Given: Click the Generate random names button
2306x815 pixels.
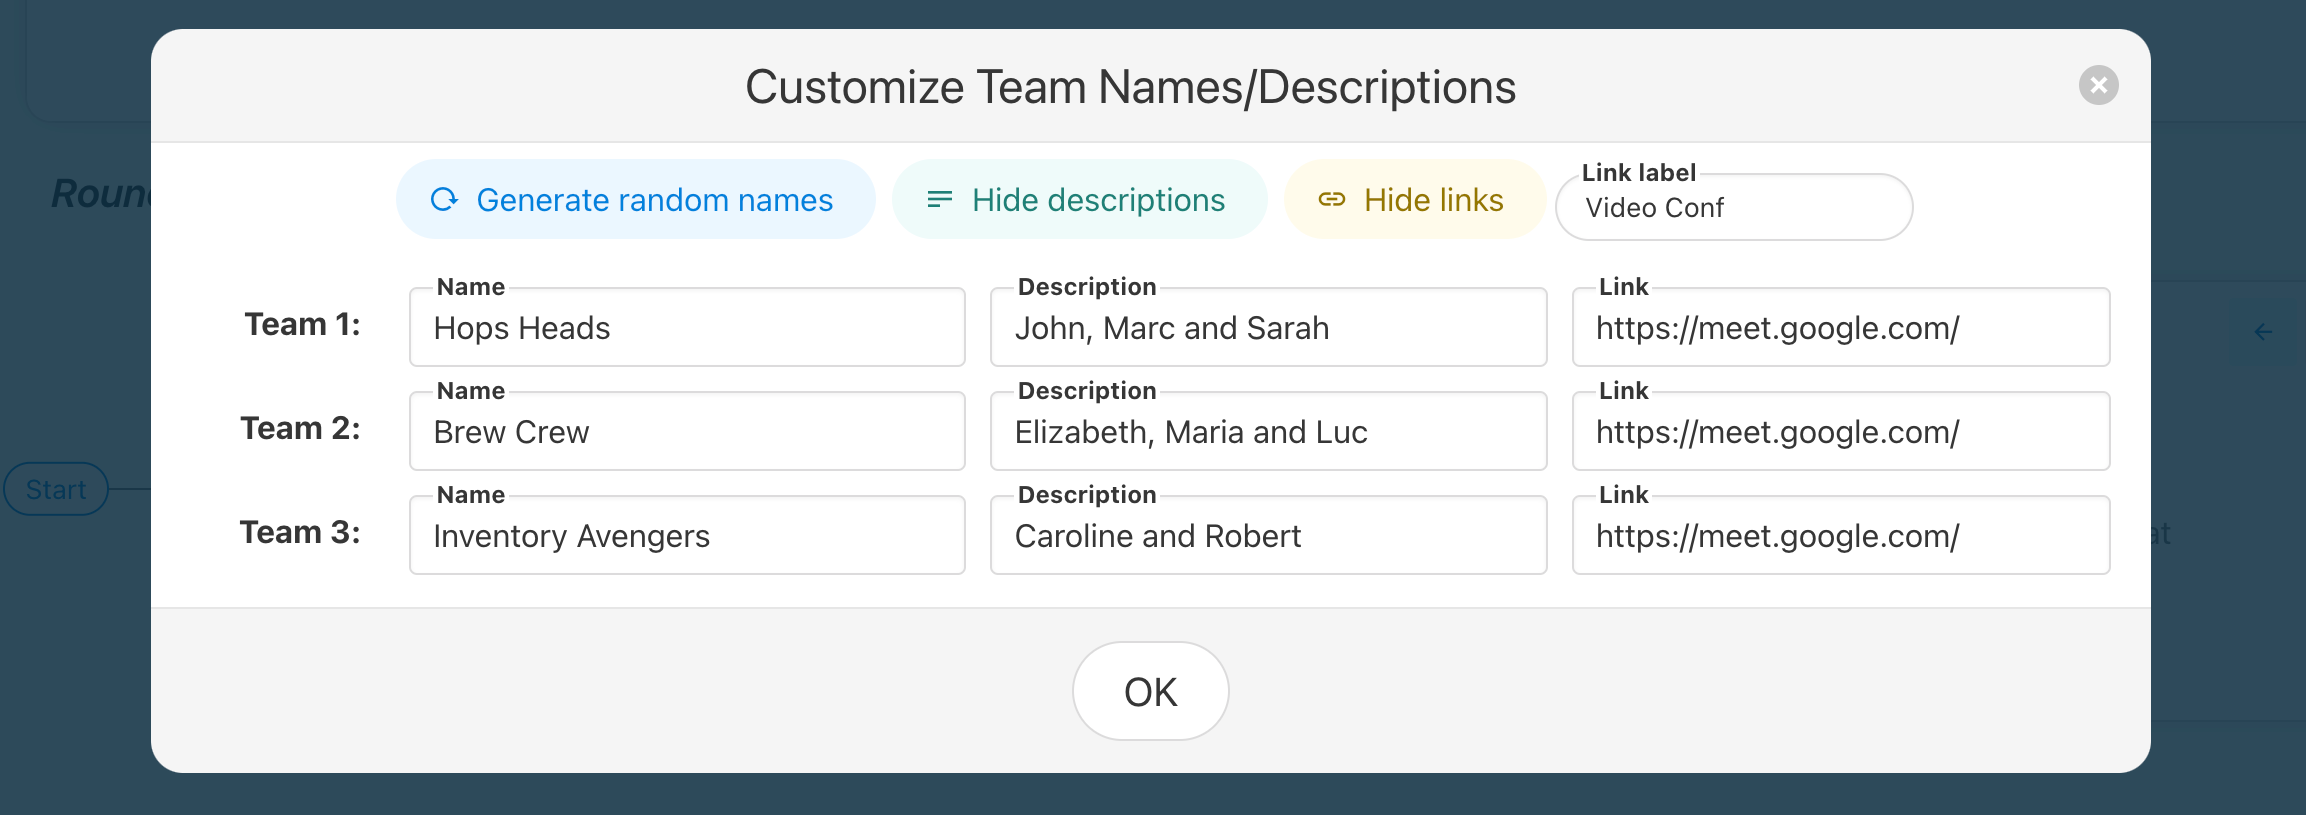Looking at the screenshot, I should [636, 200].
